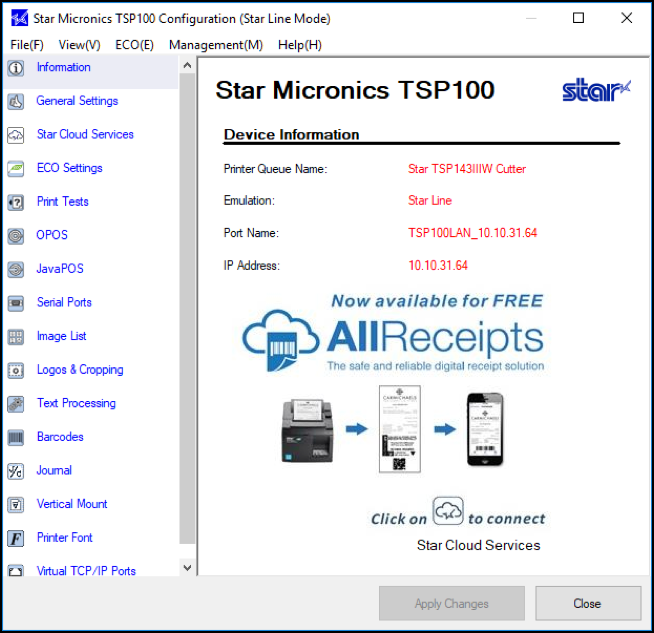Click the Apply Changes button
654x633 pixels.
point(452,603)
